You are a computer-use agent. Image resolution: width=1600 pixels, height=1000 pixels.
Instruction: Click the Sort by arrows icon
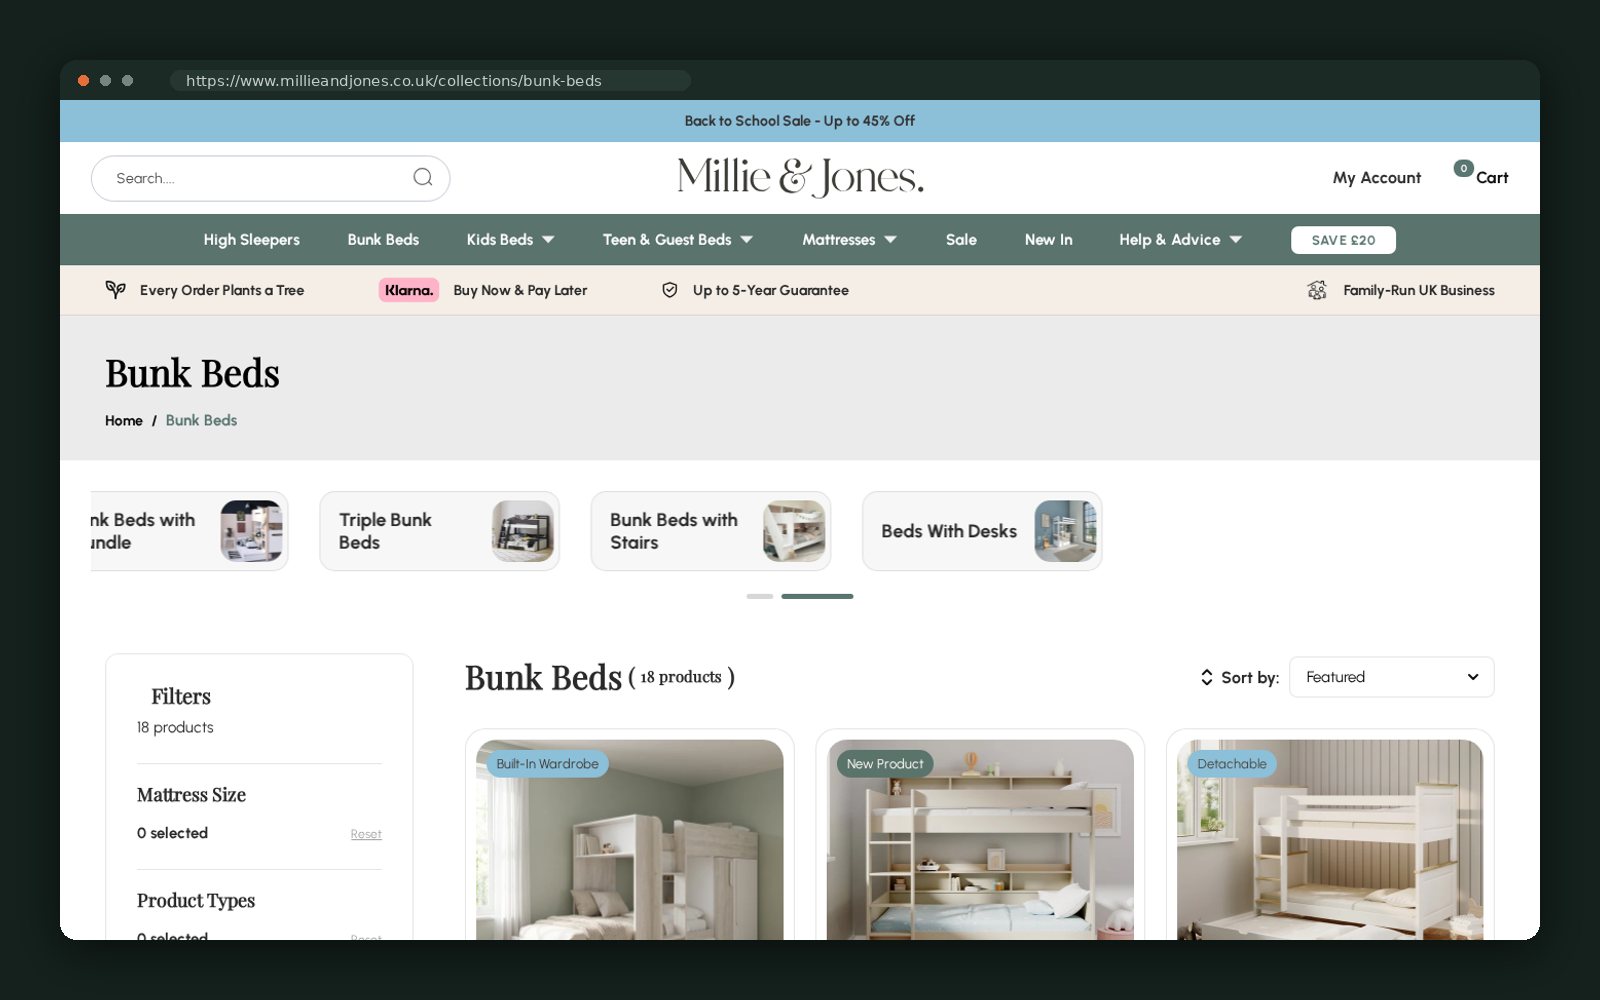[x=1206, y=677]
